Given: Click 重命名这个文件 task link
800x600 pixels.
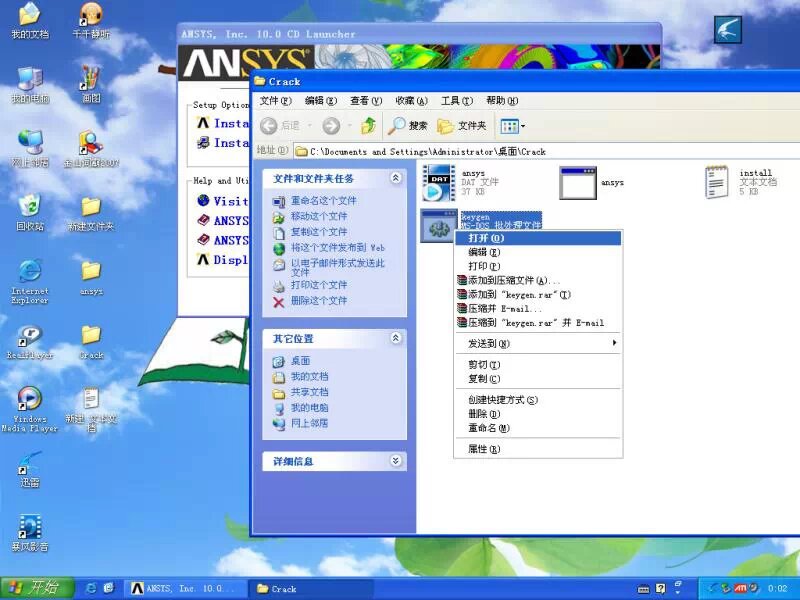Looking at the screenshot, I should pyautogui.click(x=323, y=201).
